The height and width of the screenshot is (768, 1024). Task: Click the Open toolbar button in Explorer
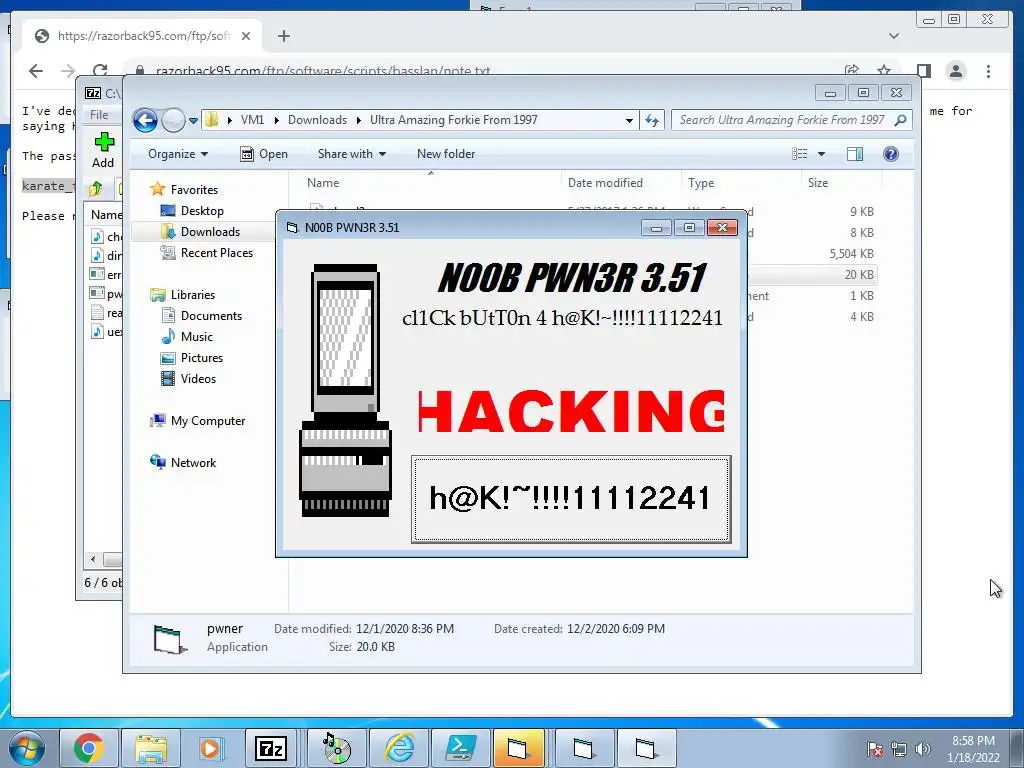point(264,154)
